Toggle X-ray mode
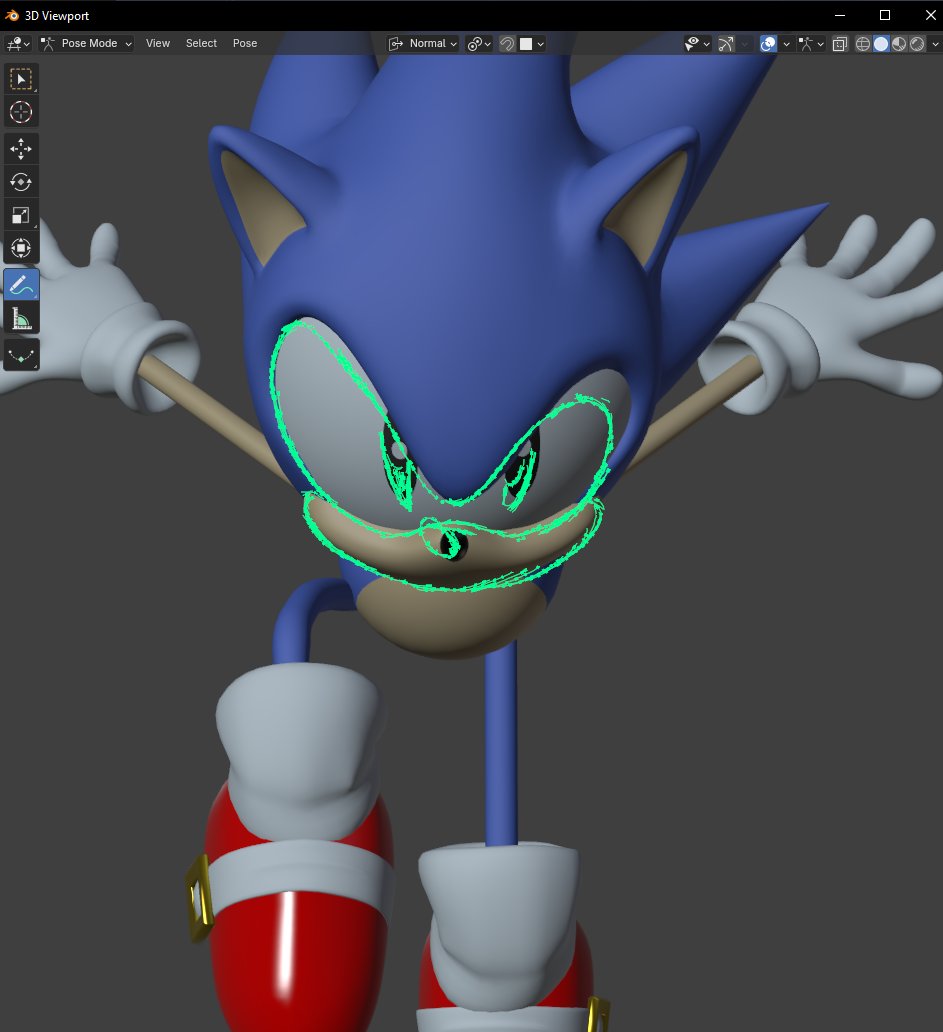The image size is (943, 1032). coord(840,43)
